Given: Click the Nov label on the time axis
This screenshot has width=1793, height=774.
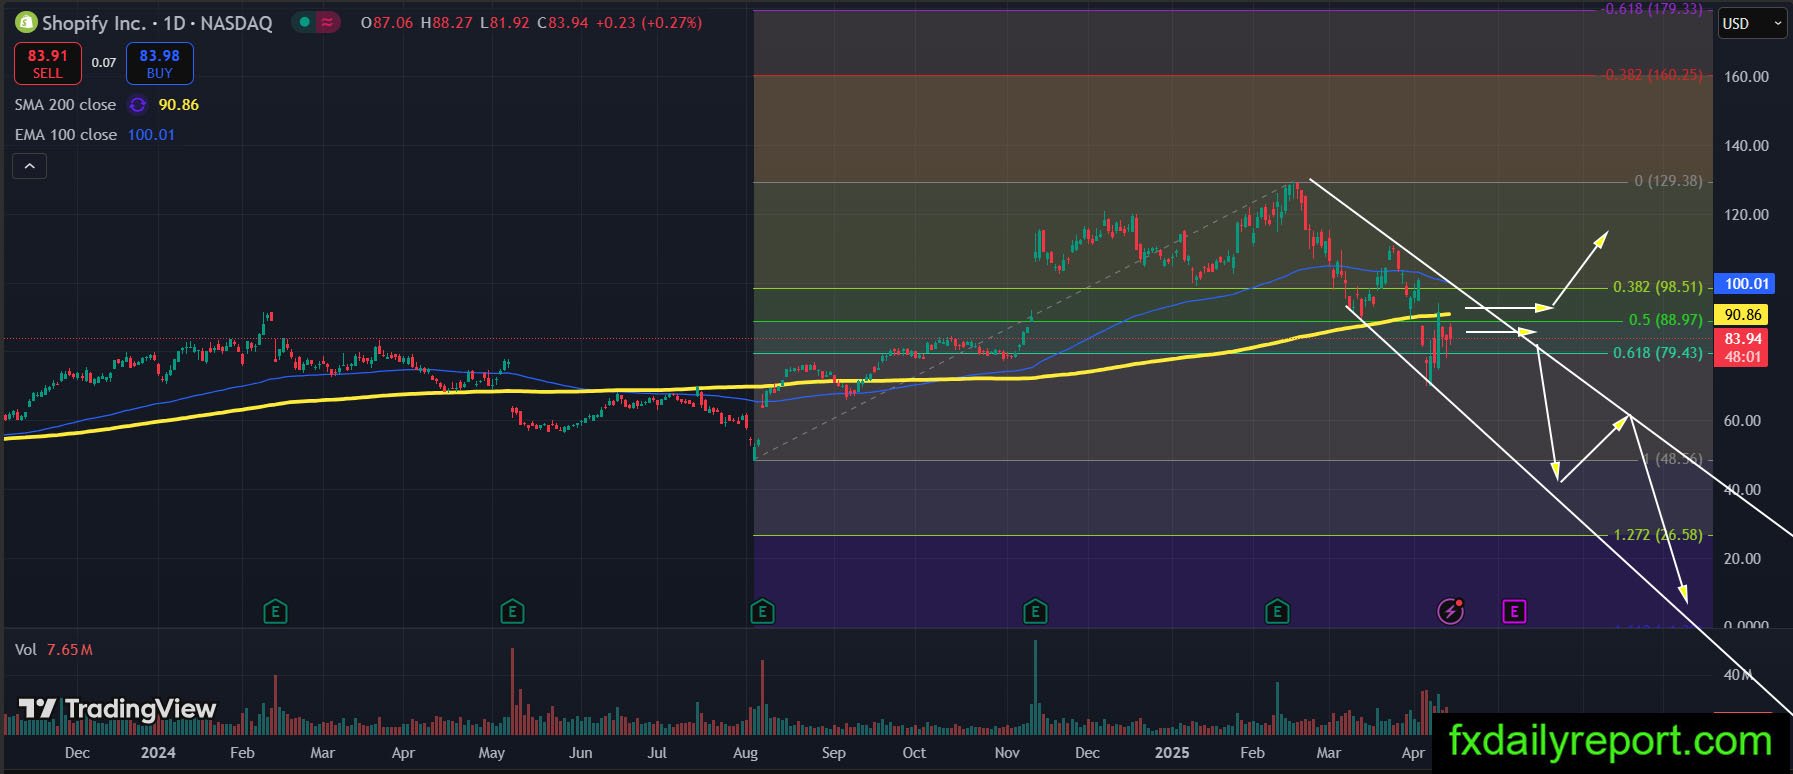Looking at the screenshot, I should pyautogui.click(x=1007, y=753).
